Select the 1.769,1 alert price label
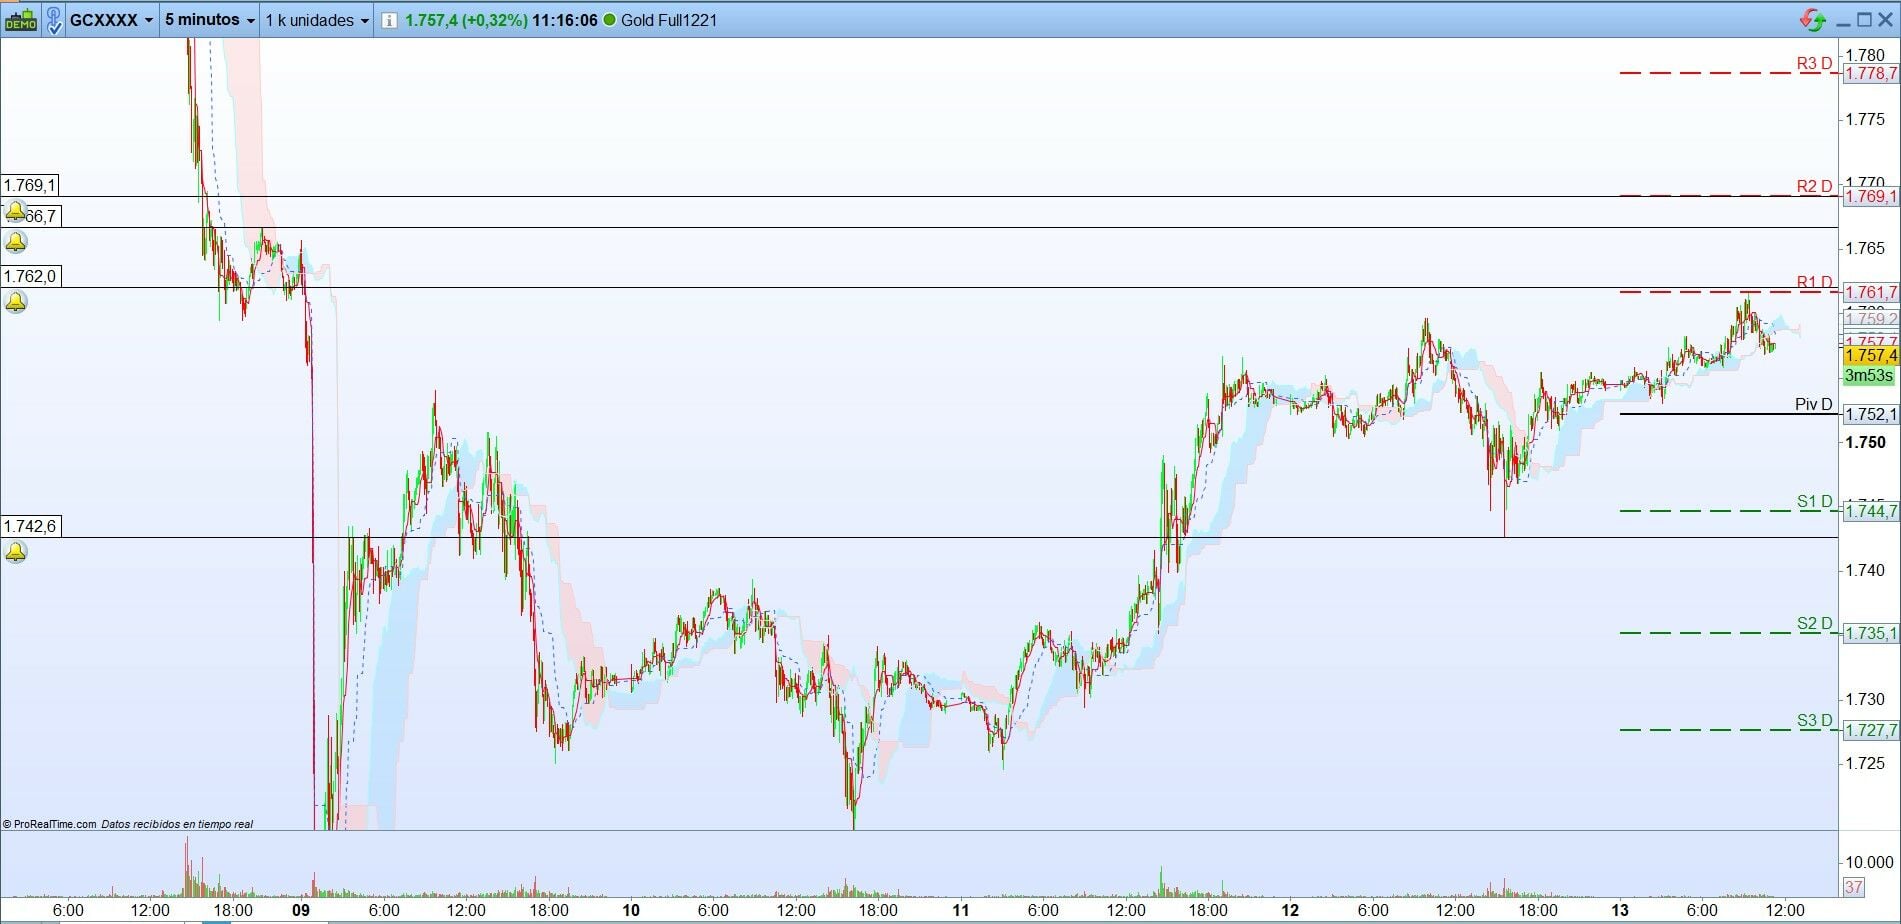 (30, 185)
